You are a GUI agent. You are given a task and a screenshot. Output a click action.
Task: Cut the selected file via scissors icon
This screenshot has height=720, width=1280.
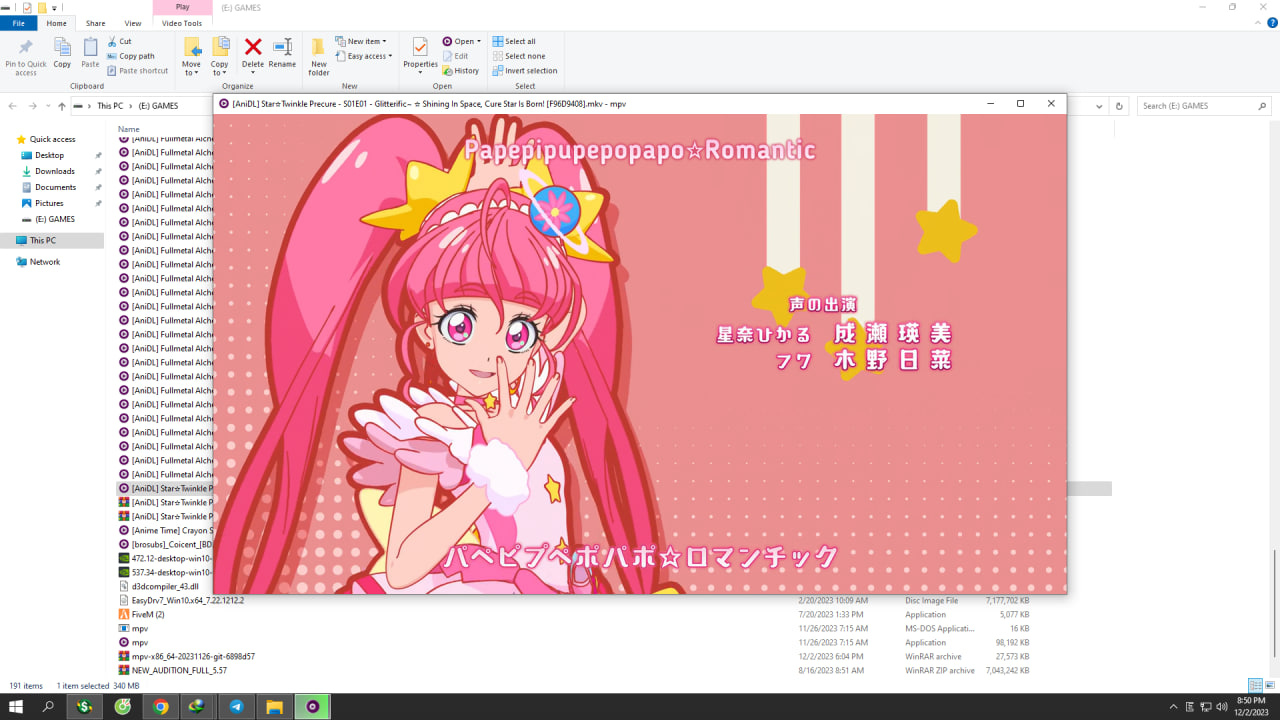pos(119,42)
